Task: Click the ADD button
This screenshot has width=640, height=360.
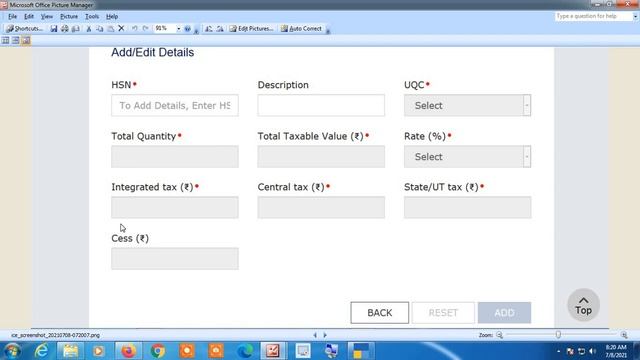Action: (504, 313)
